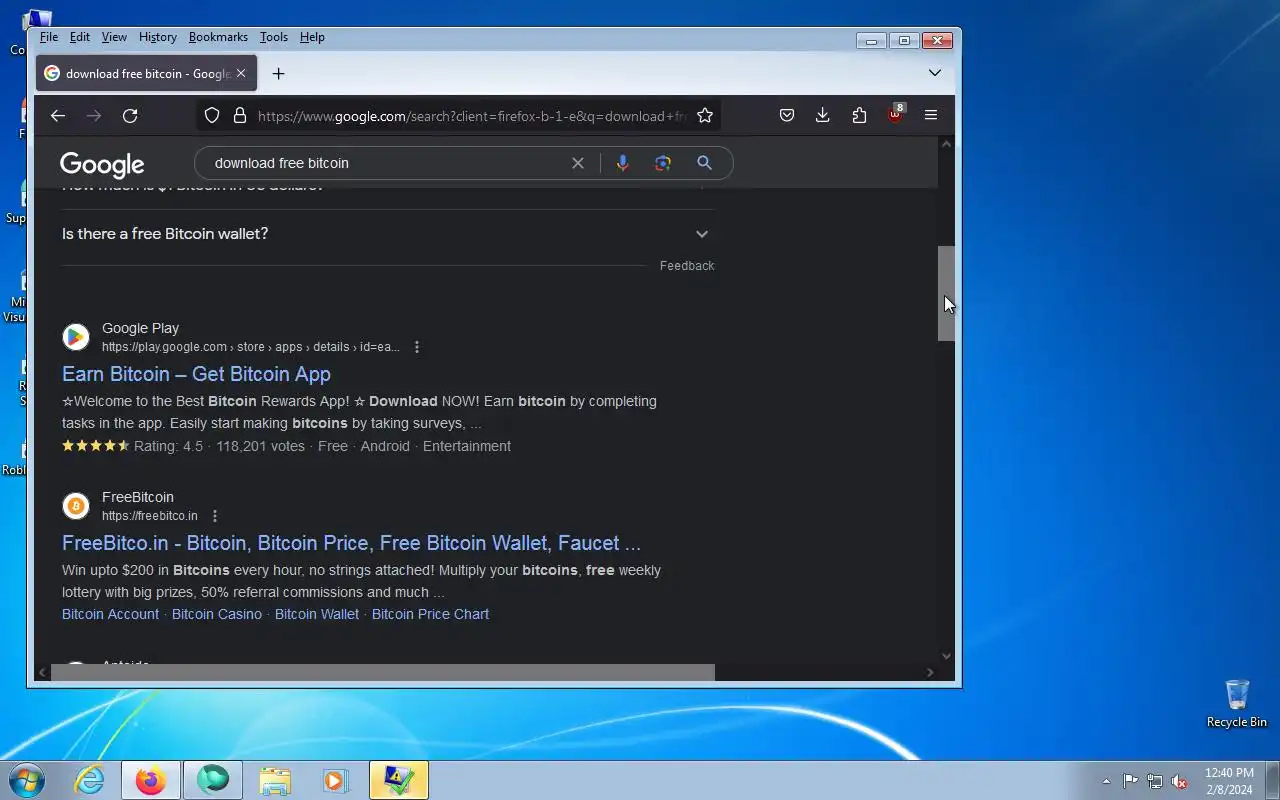
Task: Bookmark this page with the star icon
Action: [x=705, y=116]
